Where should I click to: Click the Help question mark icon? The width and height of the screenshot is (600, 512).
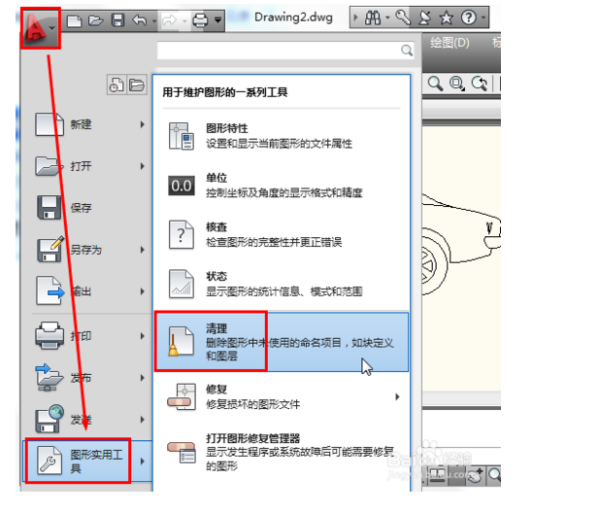[468, 18]
